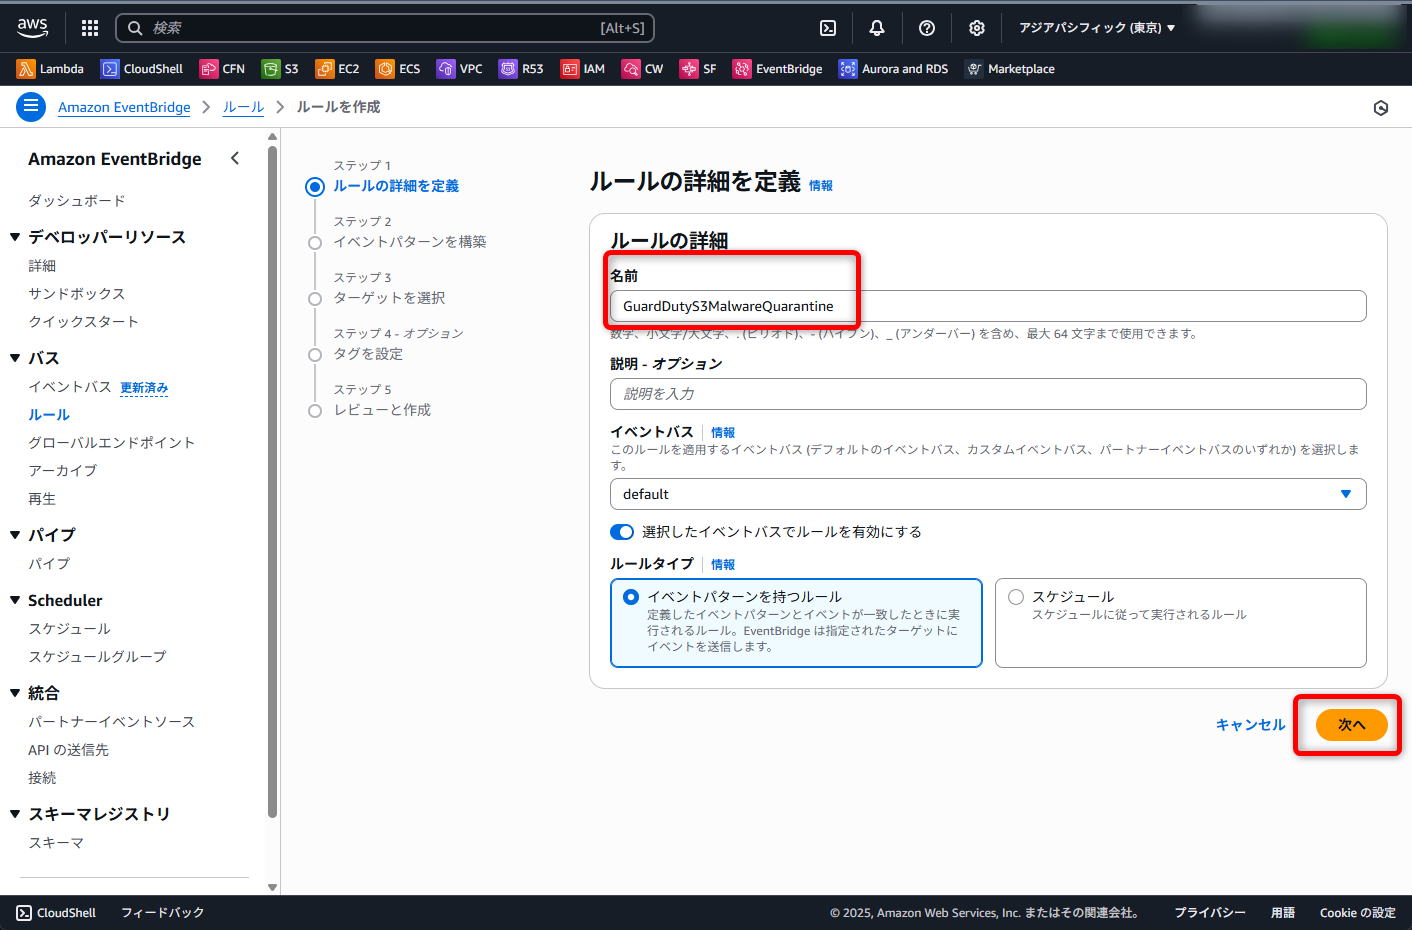This screenshot has height=930, width=1412.
Task: Open Global Endpoints in the sidebar
Action: [x=111, y=443]
